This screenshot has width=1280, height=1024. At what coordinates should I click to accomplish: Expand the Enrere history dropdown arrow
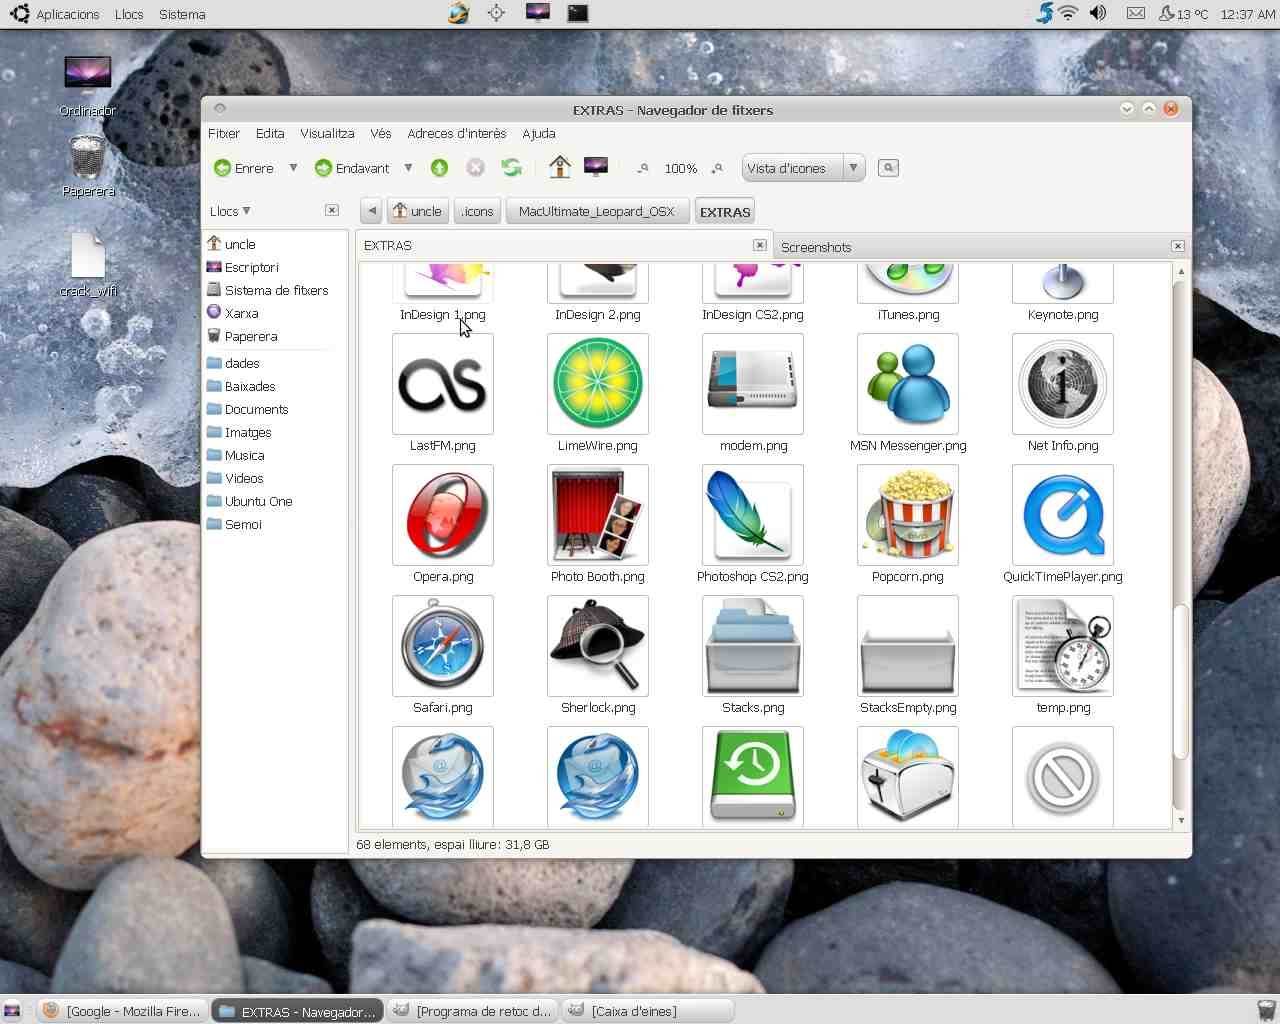coord(293,168)
